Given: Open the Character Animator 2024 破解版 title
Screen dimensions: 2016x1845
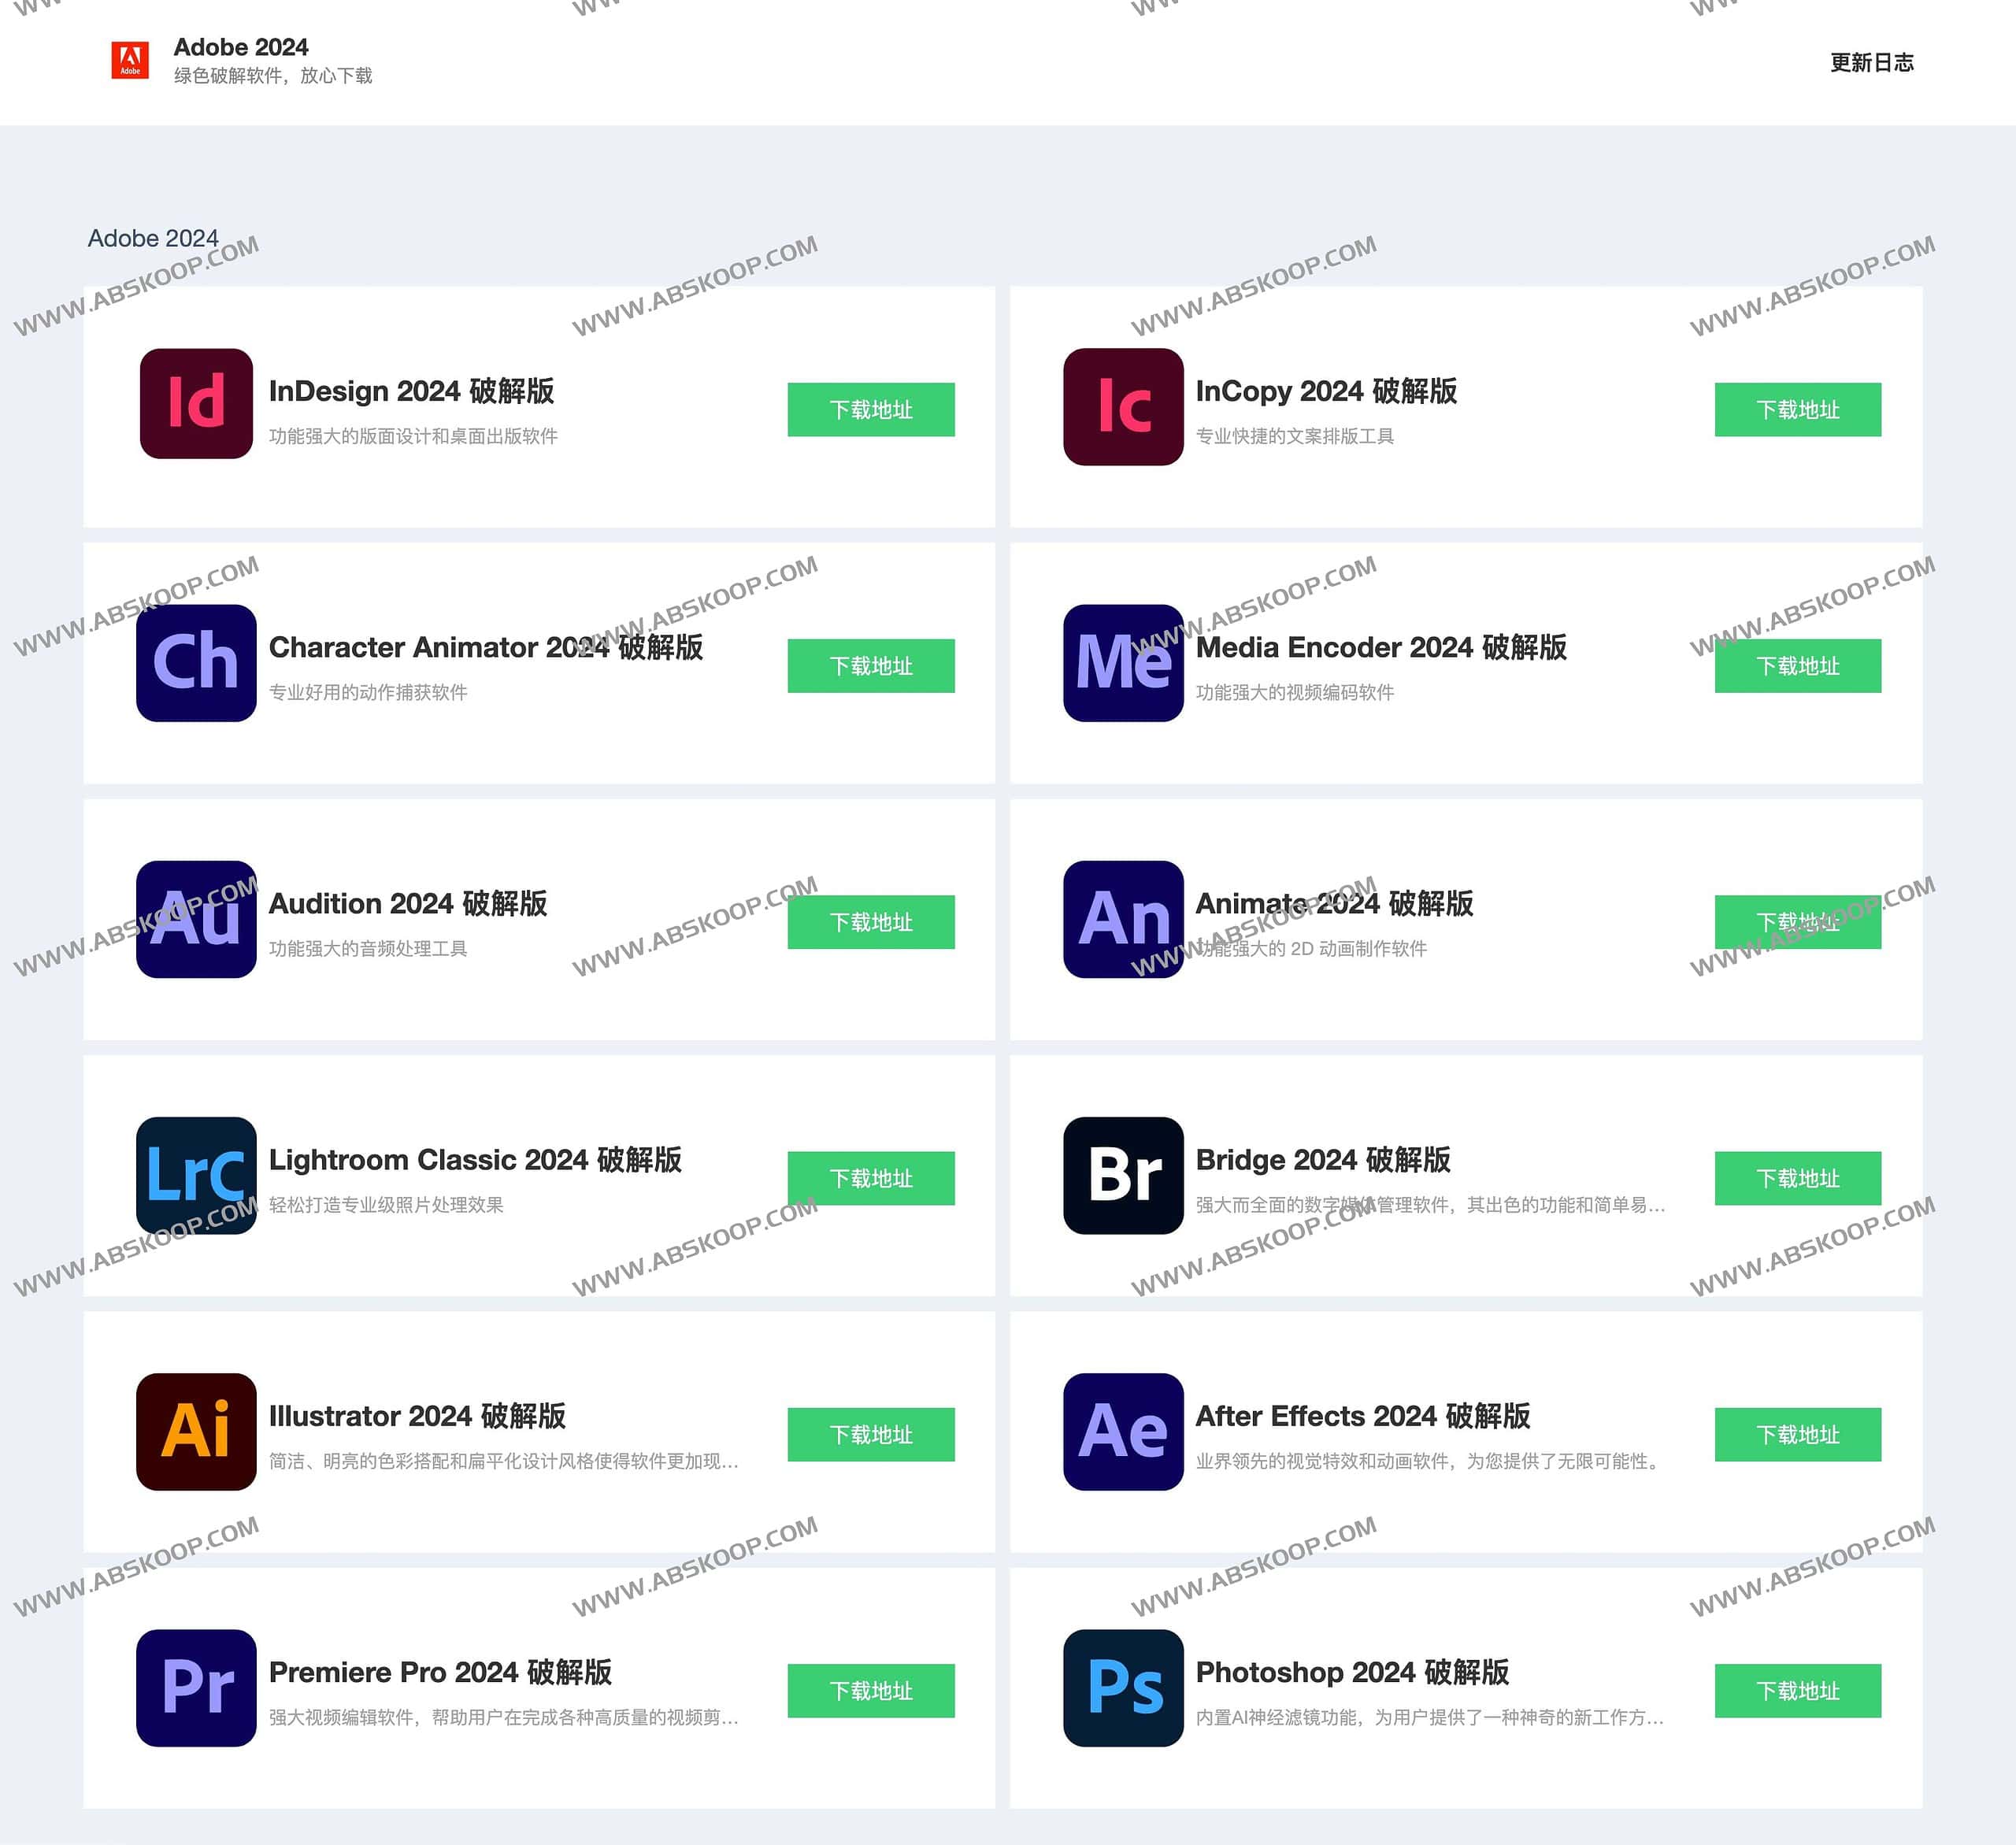Looking at the screenshot, I should pos(485,647).
